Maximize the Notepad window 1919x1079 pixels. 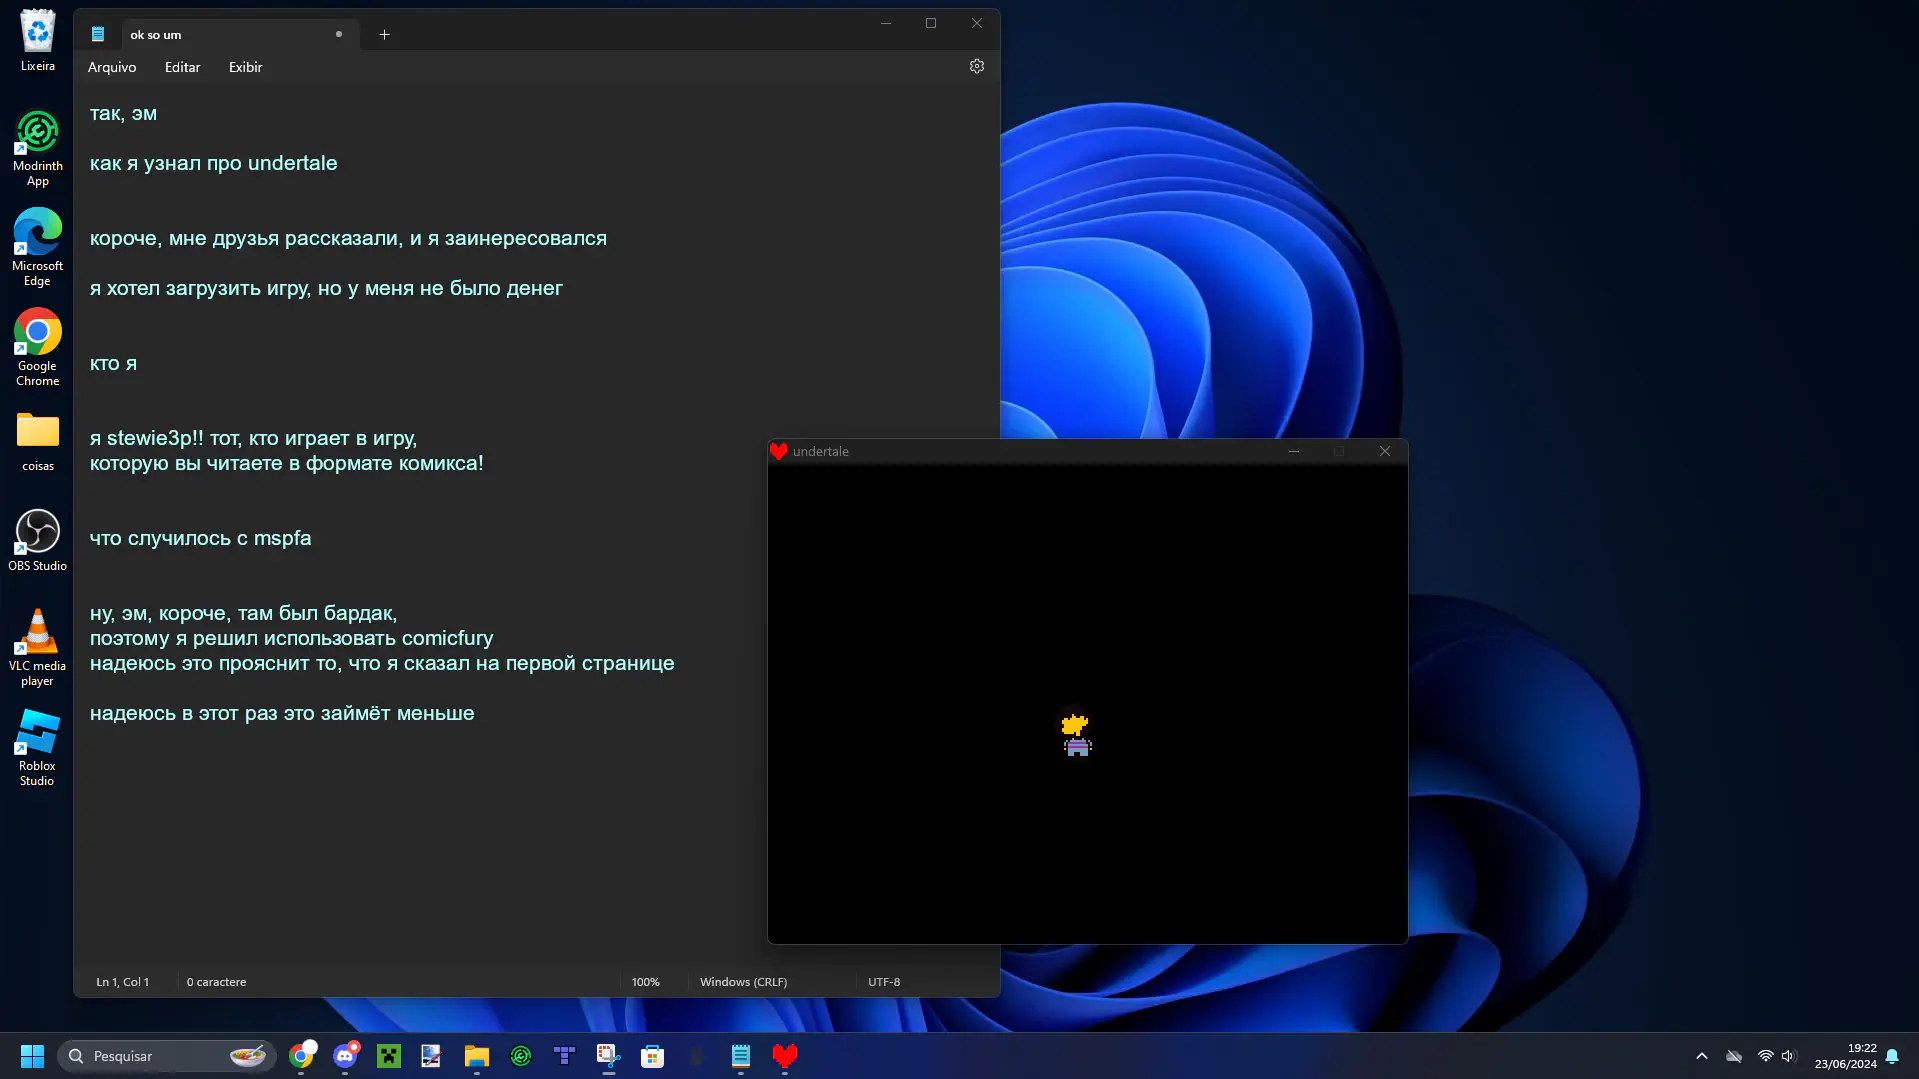tap(931, 23)
